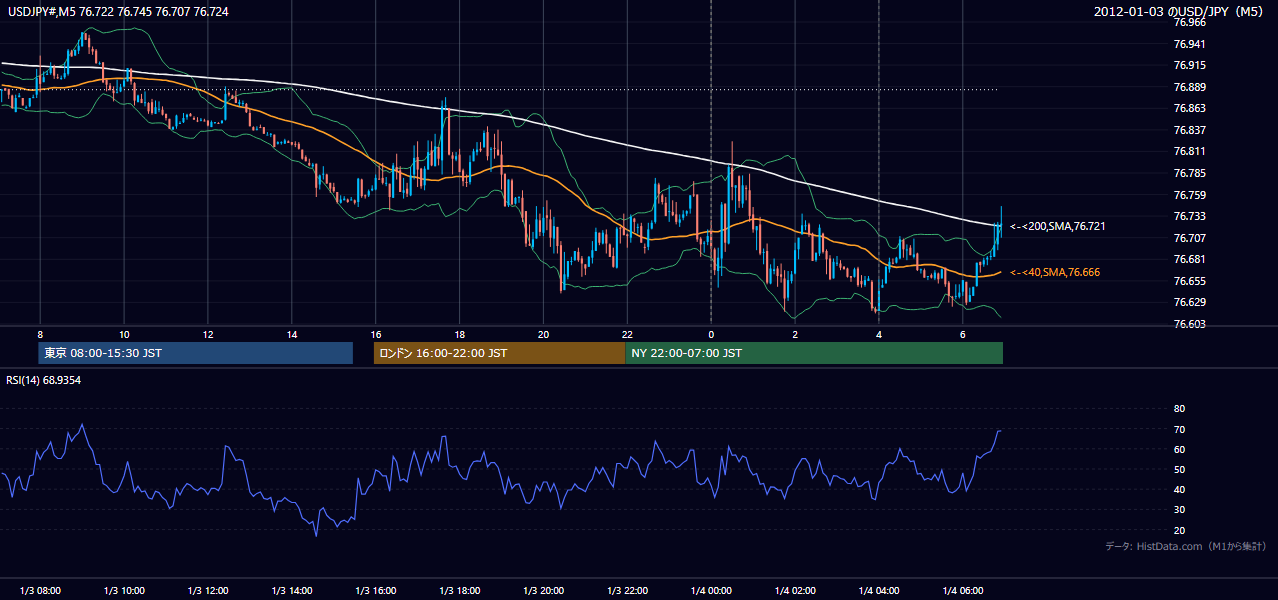Click hour label 4 under price chart
The image size is (1278, 600).
tap(879, 333)
